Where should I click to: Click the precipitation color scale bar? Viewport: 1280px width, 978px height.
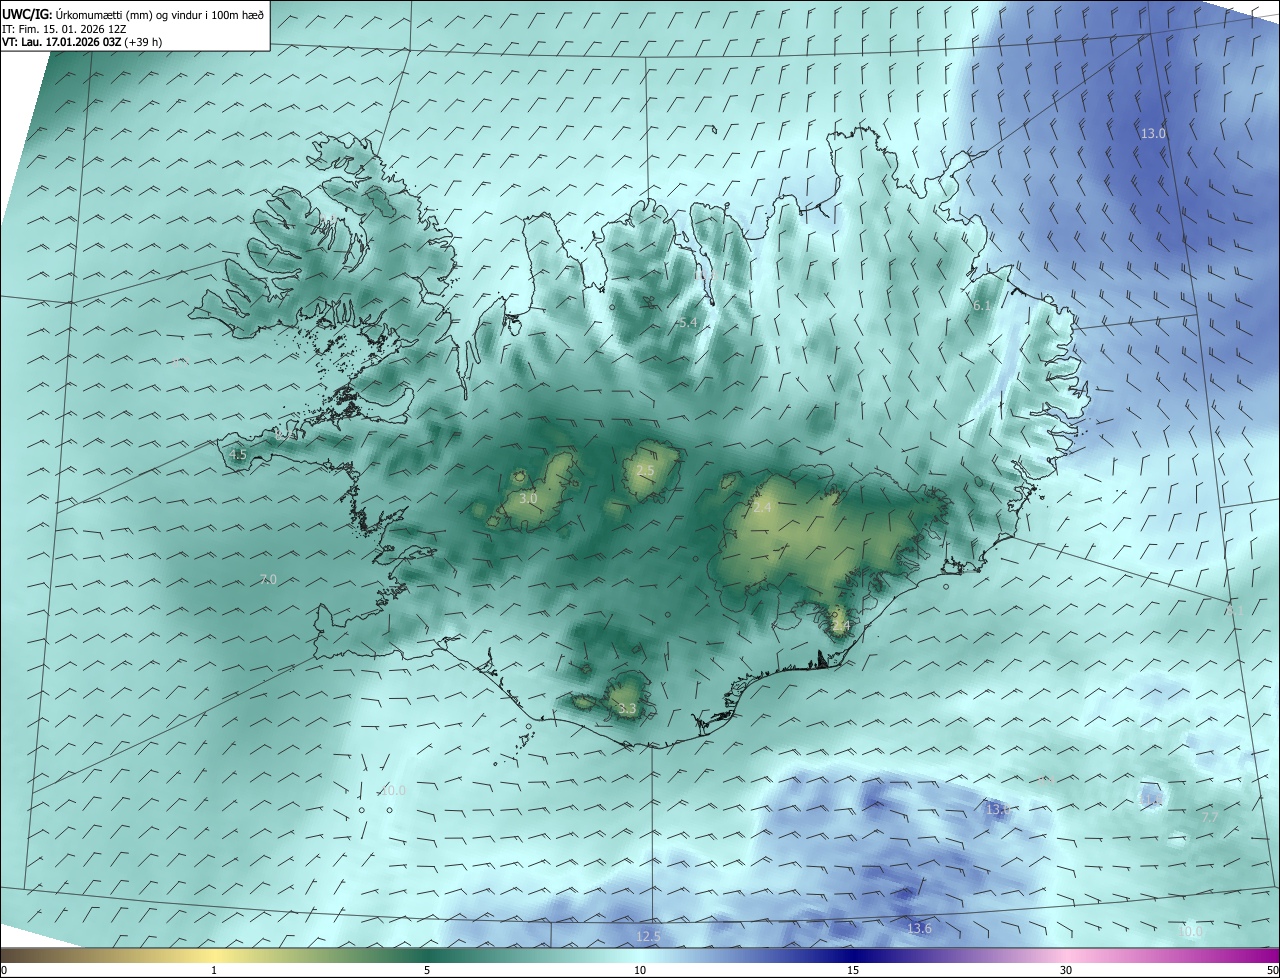(640, 956)
